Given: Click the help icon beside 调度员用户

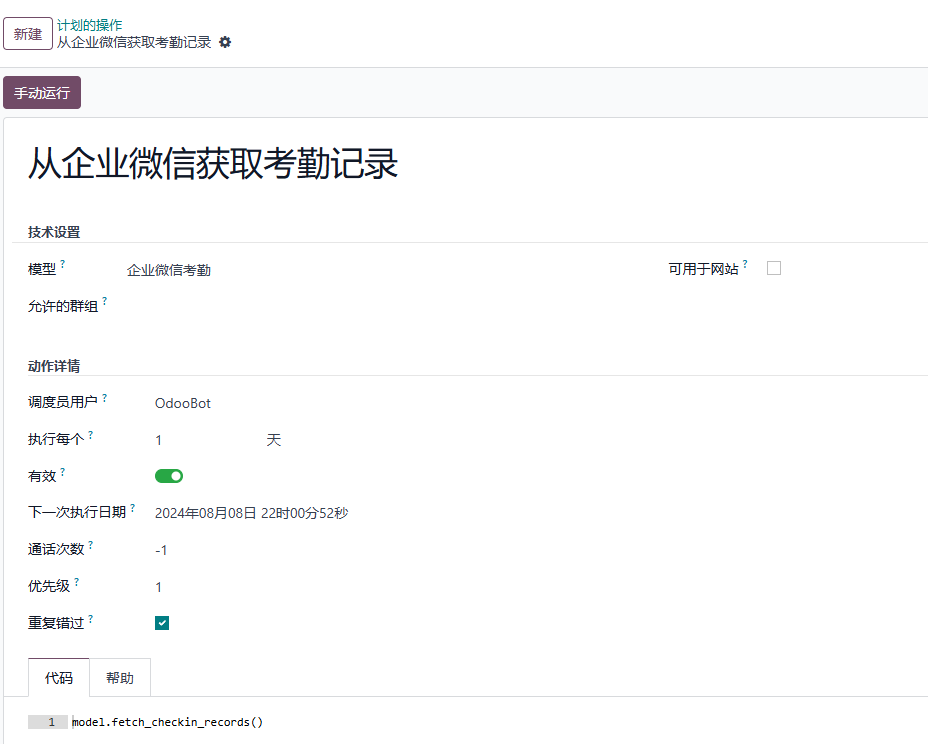Looking at the screenshot, I should coord(105,398).
